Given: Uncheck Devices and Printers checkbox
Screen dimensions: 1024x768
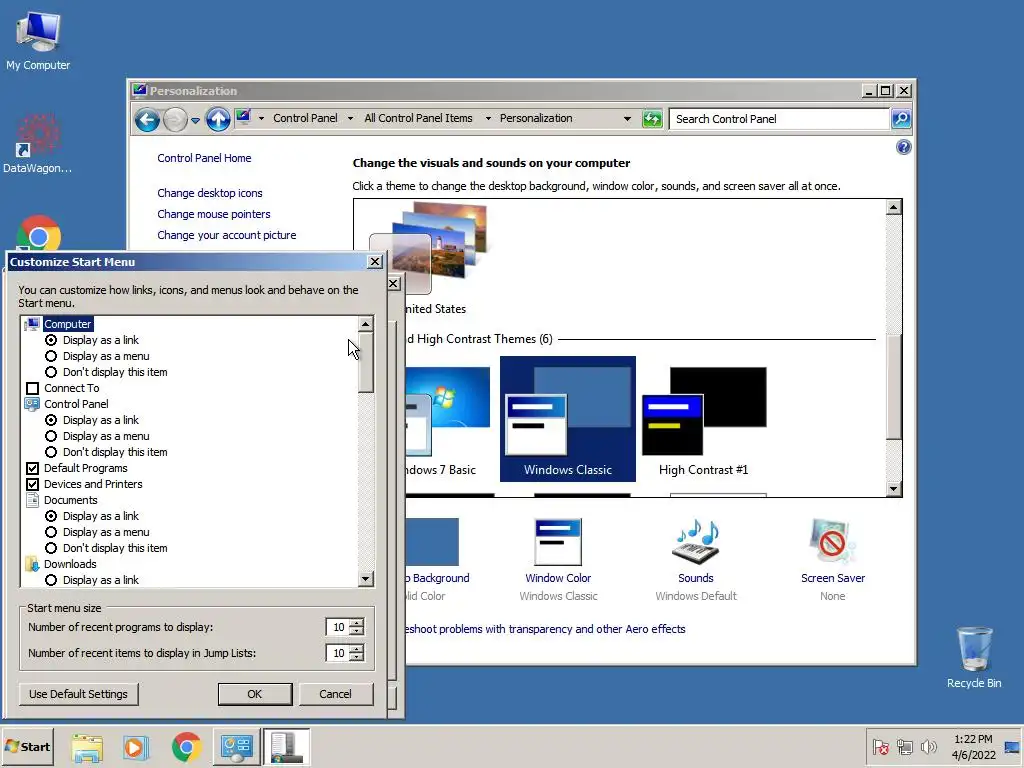Looking at the screenshot, I should pos(32,484).
